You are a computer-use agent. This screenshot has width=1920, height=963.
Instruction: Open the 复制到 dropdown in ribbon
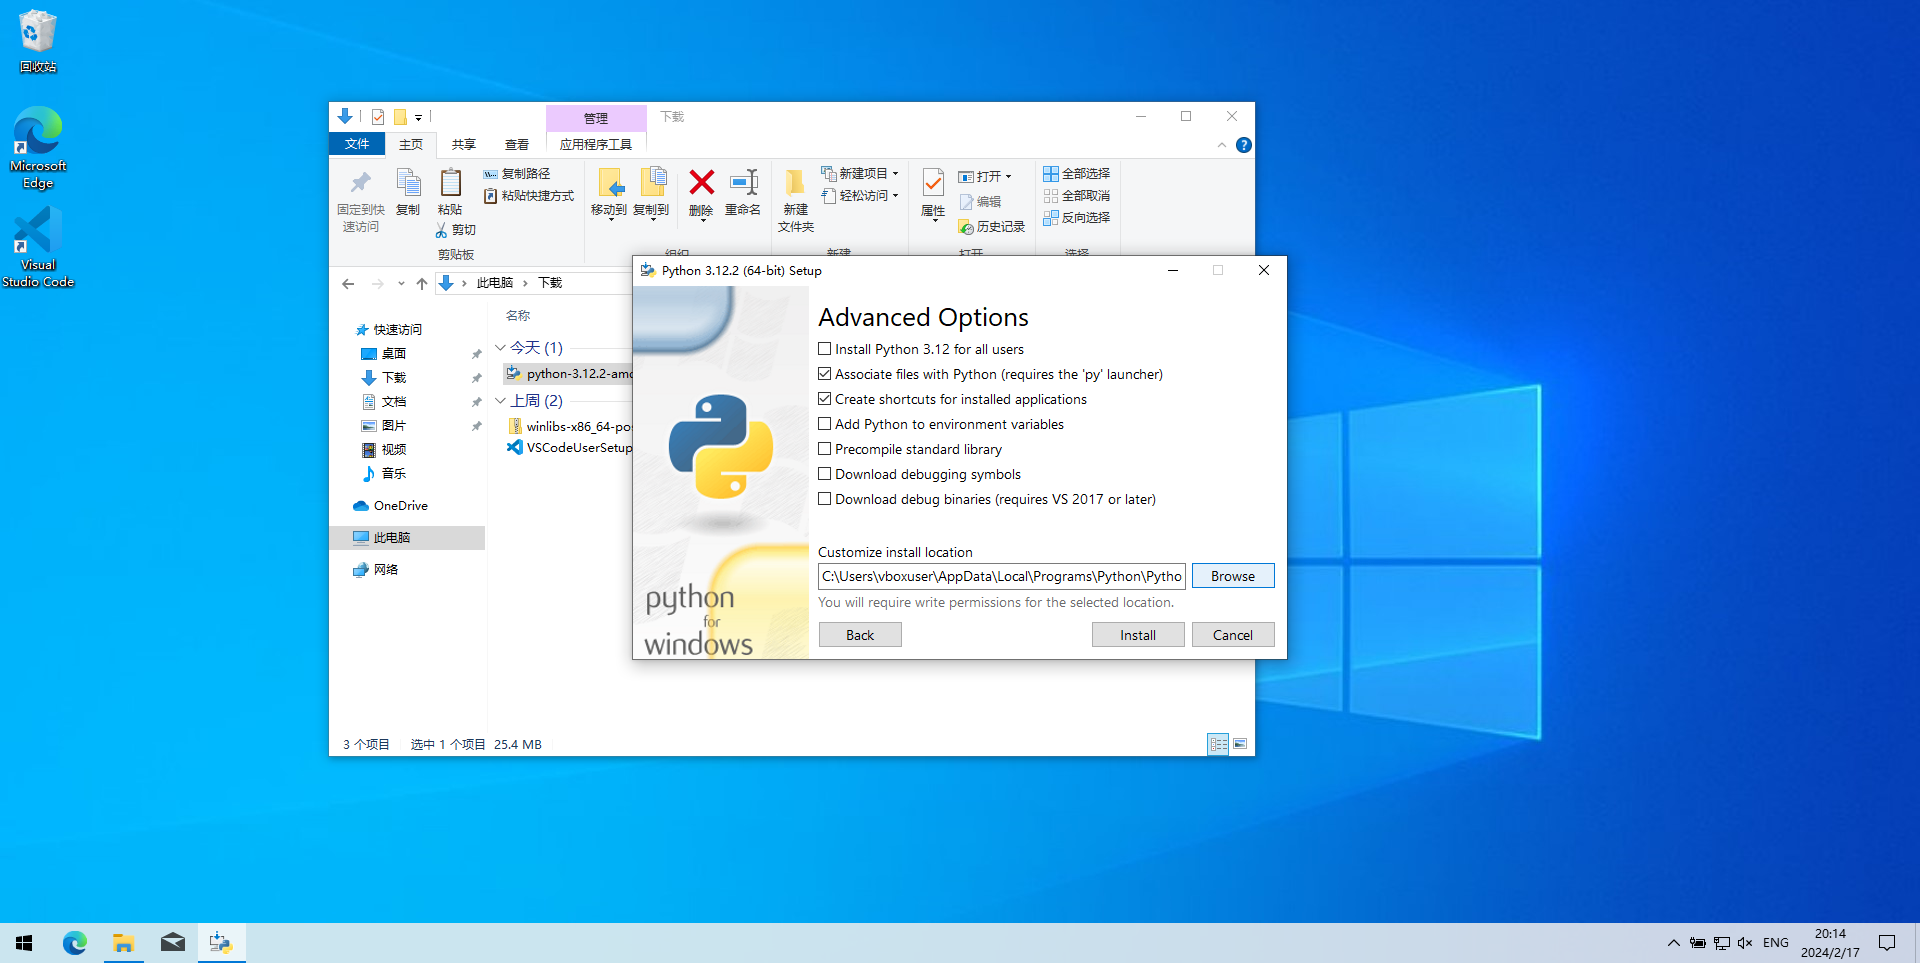(651, 193)
